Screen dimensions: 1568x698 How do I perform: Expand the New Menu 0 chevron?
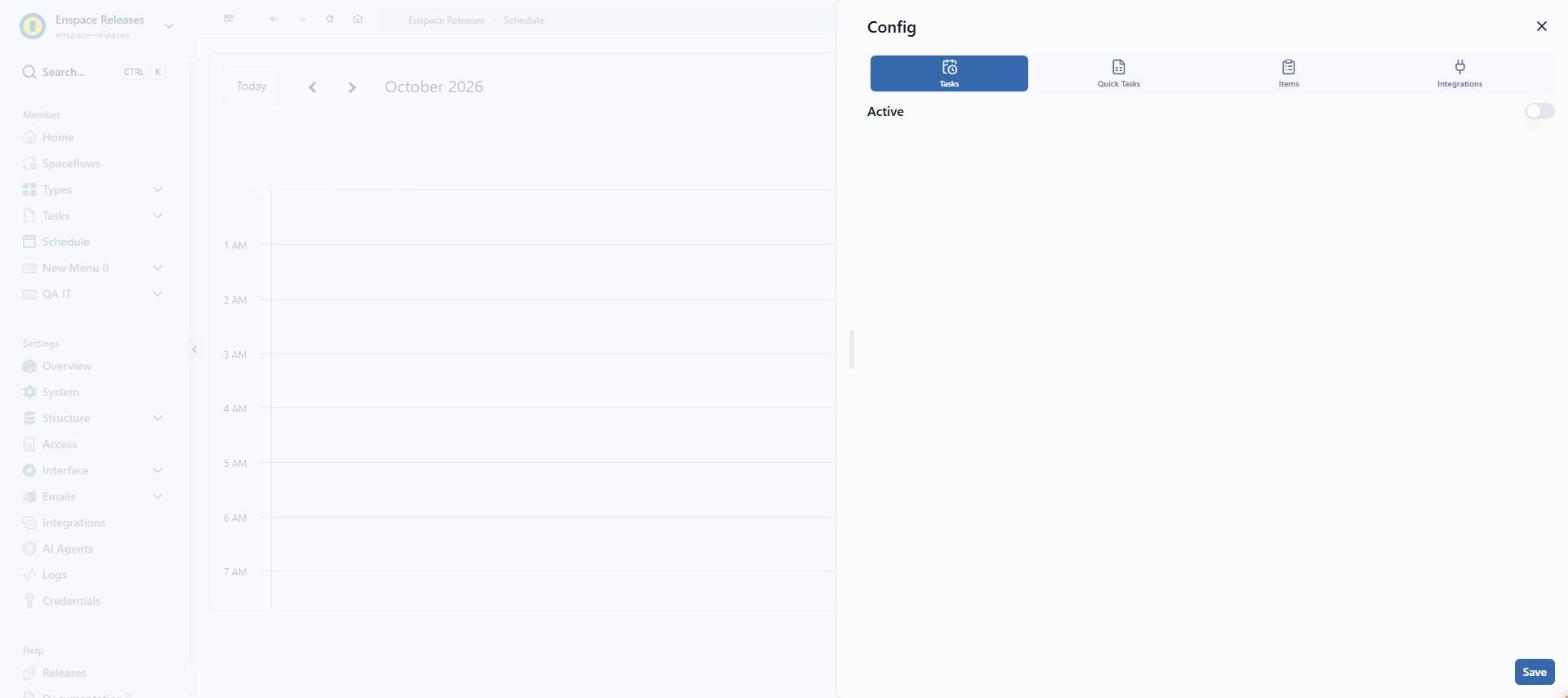[x=157, y=267]
